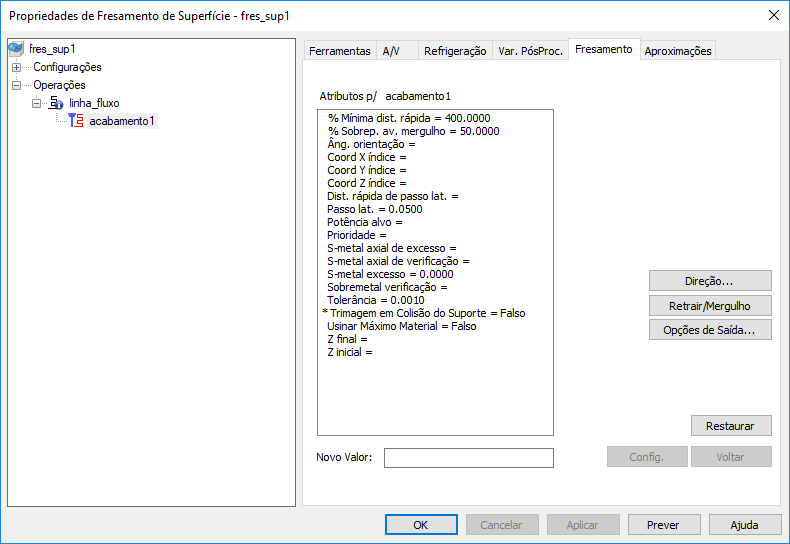The height and width of the screenshot is (544, 790).
Task: Switch to the Refrigeração tab
Action: coord(455,51)
